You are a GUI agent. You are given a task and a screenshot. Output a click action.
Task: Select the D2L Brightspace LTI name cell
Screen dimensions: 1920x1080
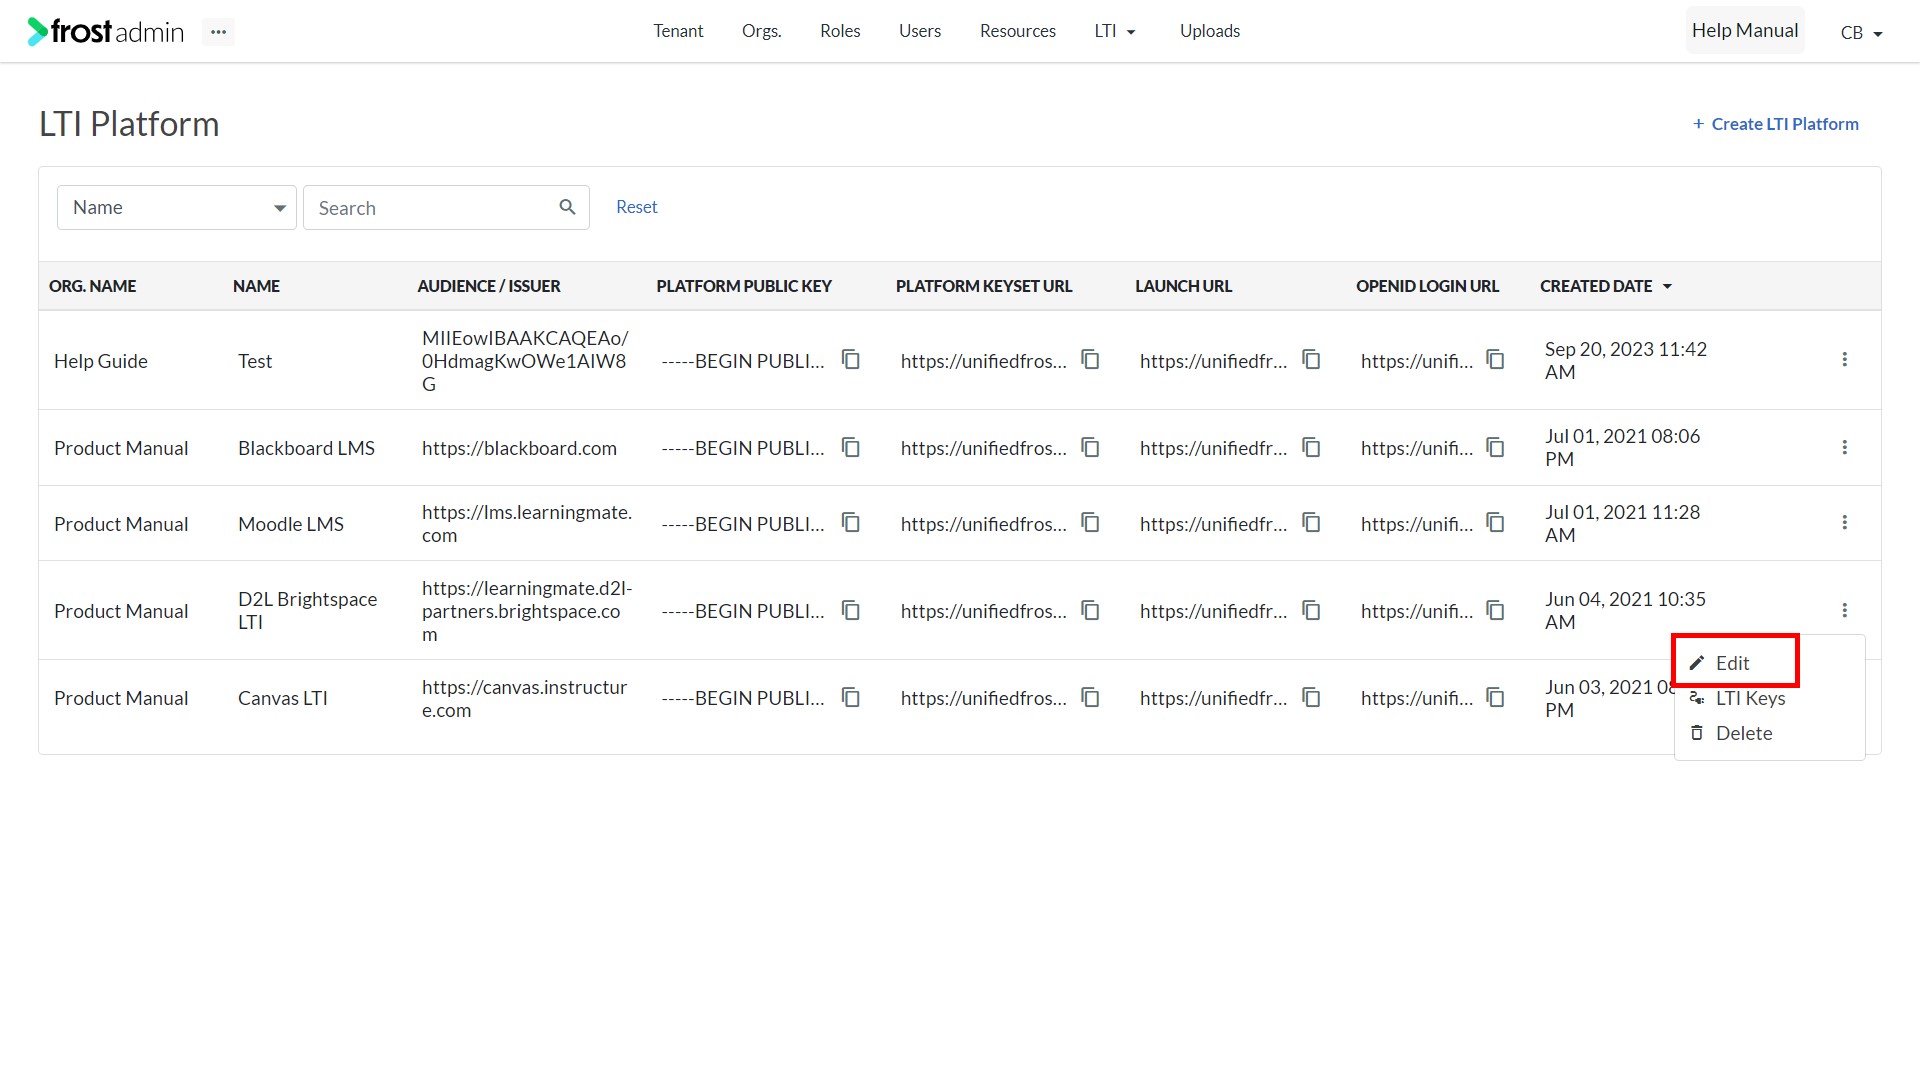tap(307, 610)
